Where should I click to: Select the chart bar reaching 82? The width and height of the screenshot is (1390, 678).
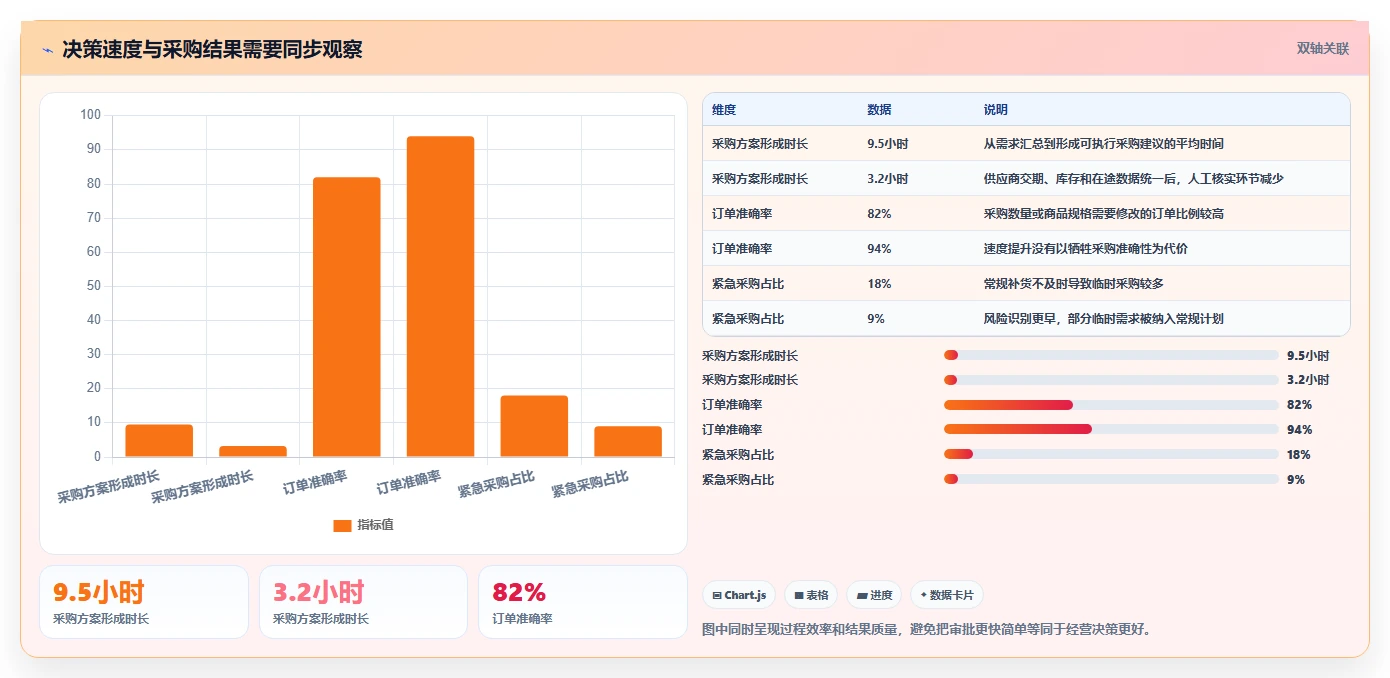pos(347,317)
